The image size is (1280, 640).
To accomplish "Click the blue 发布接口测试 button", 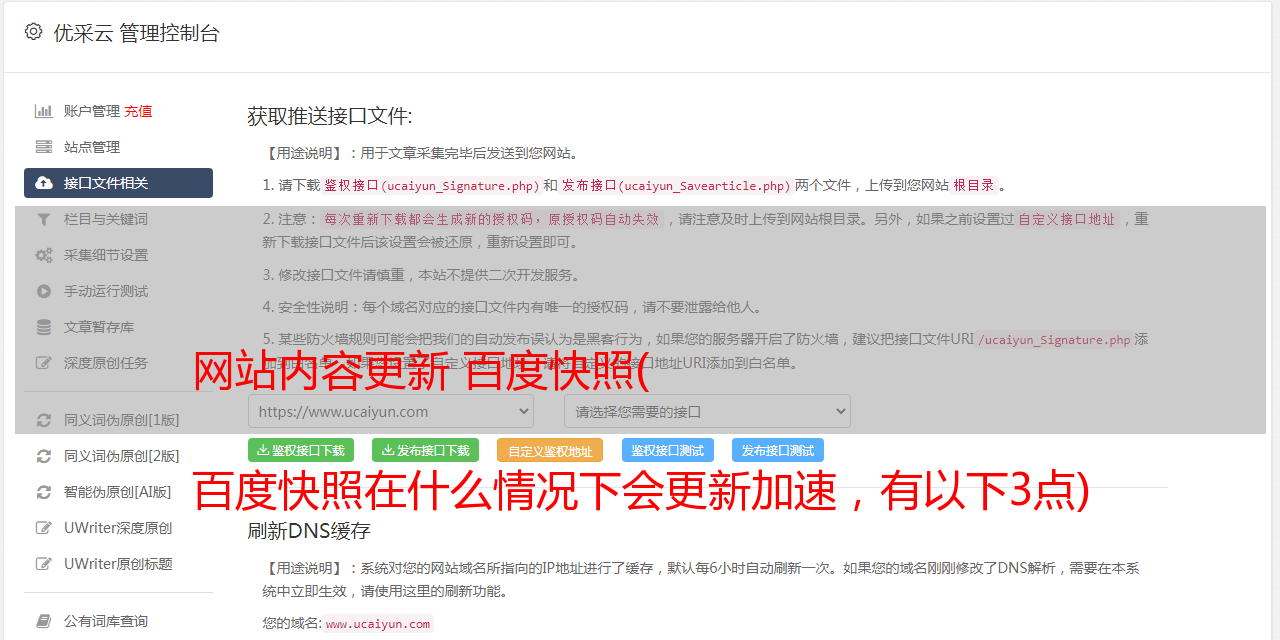I will (778, 450).
